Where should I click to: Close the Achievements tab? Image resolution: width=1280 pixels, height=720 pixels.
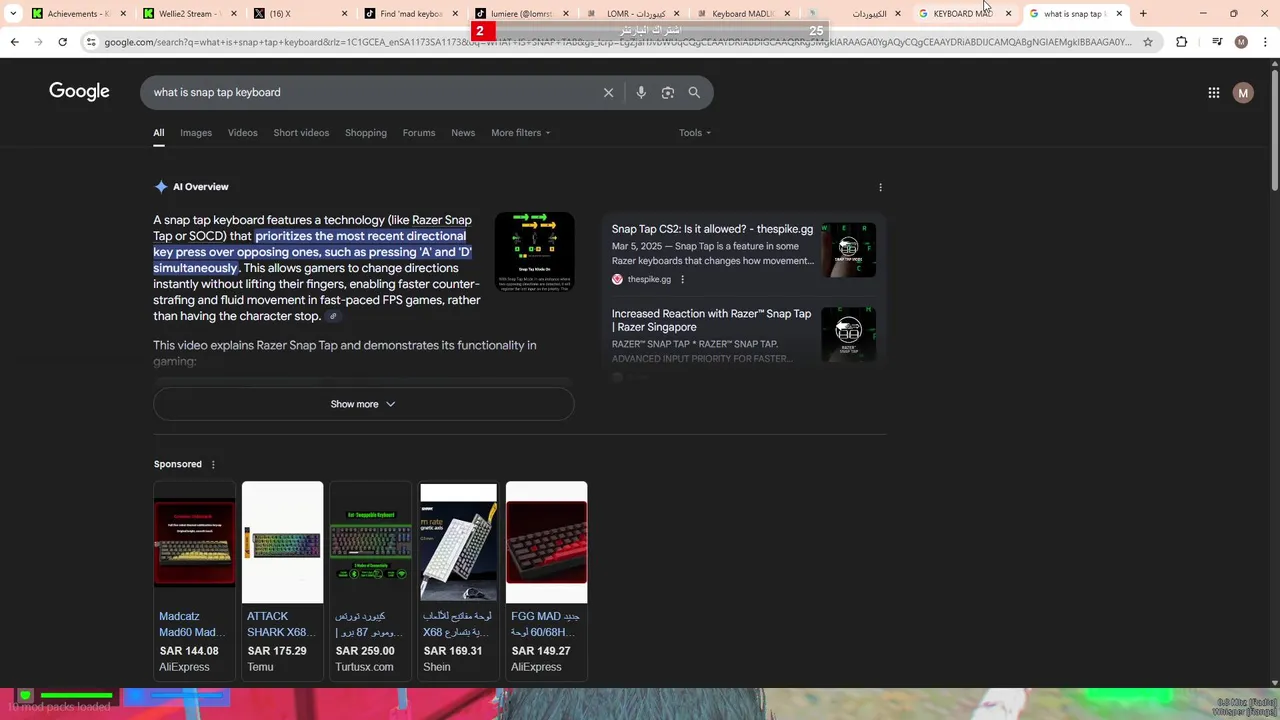coord(124,14)
